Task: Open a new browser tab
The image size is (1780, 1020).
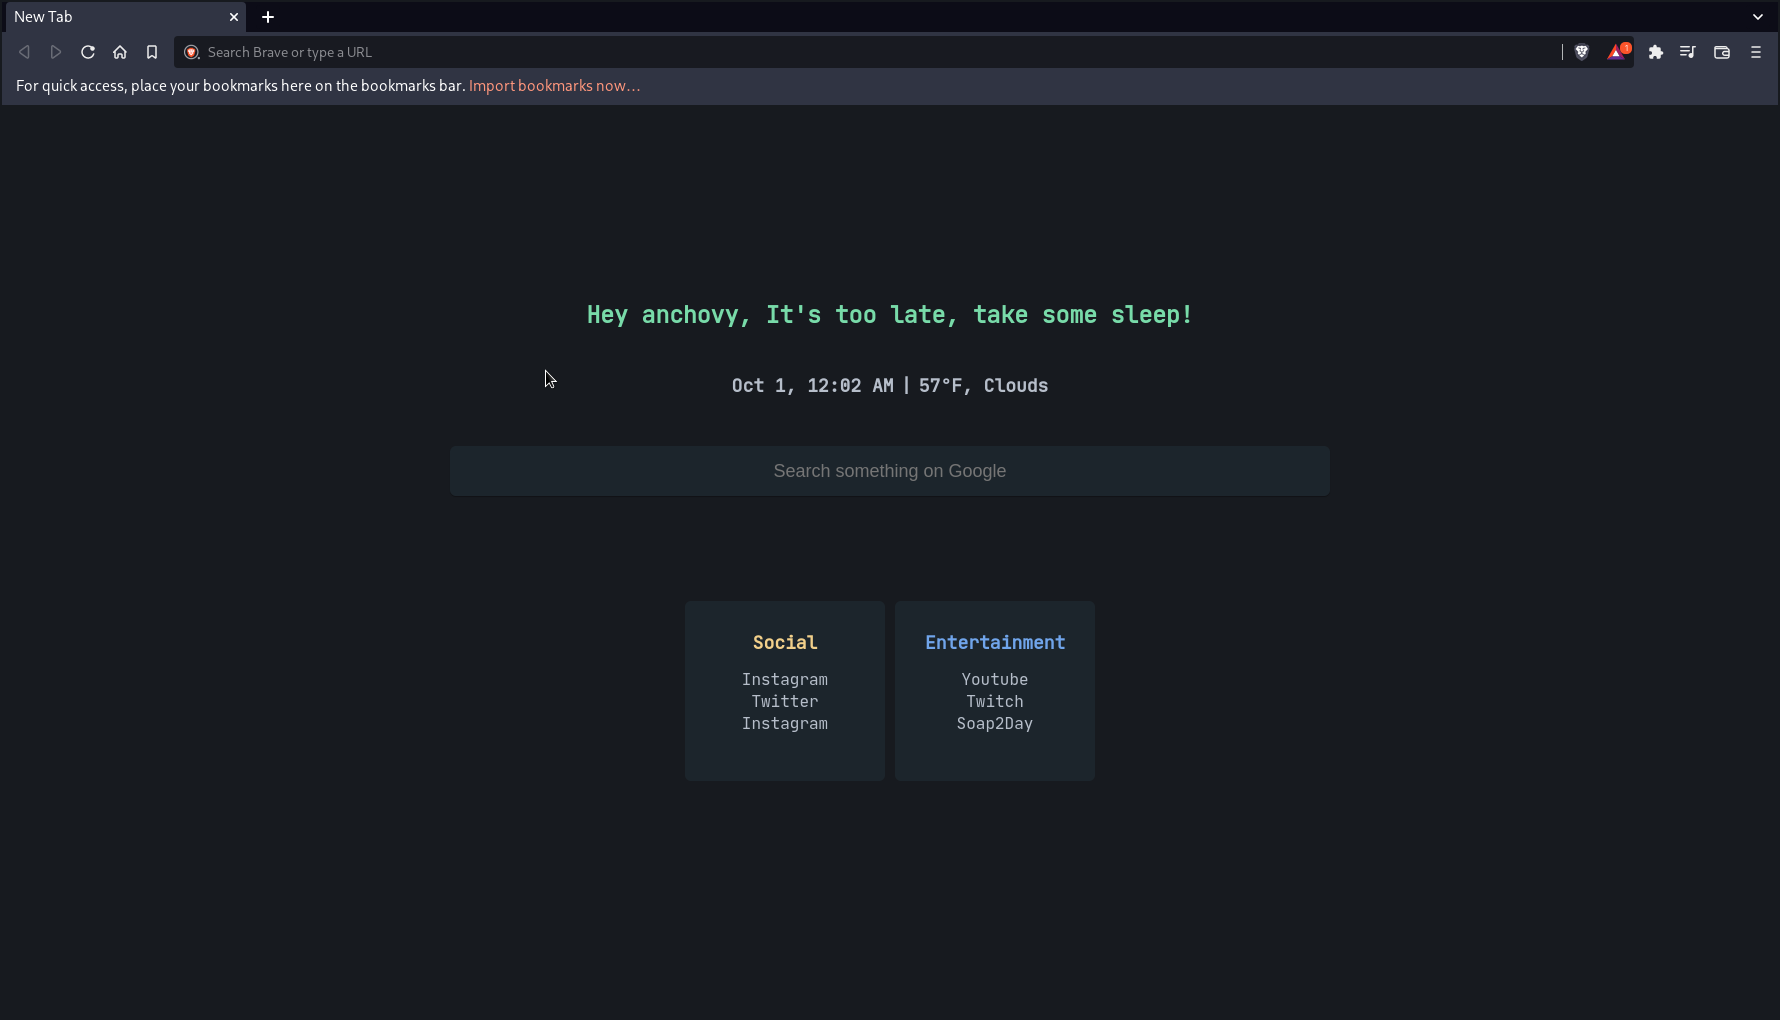Action: (x=267, y=17)
